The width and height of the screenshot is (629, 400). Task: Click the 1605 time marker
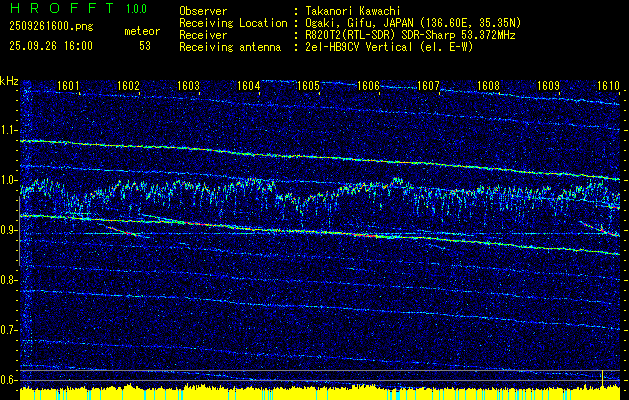tap(309, 86)
